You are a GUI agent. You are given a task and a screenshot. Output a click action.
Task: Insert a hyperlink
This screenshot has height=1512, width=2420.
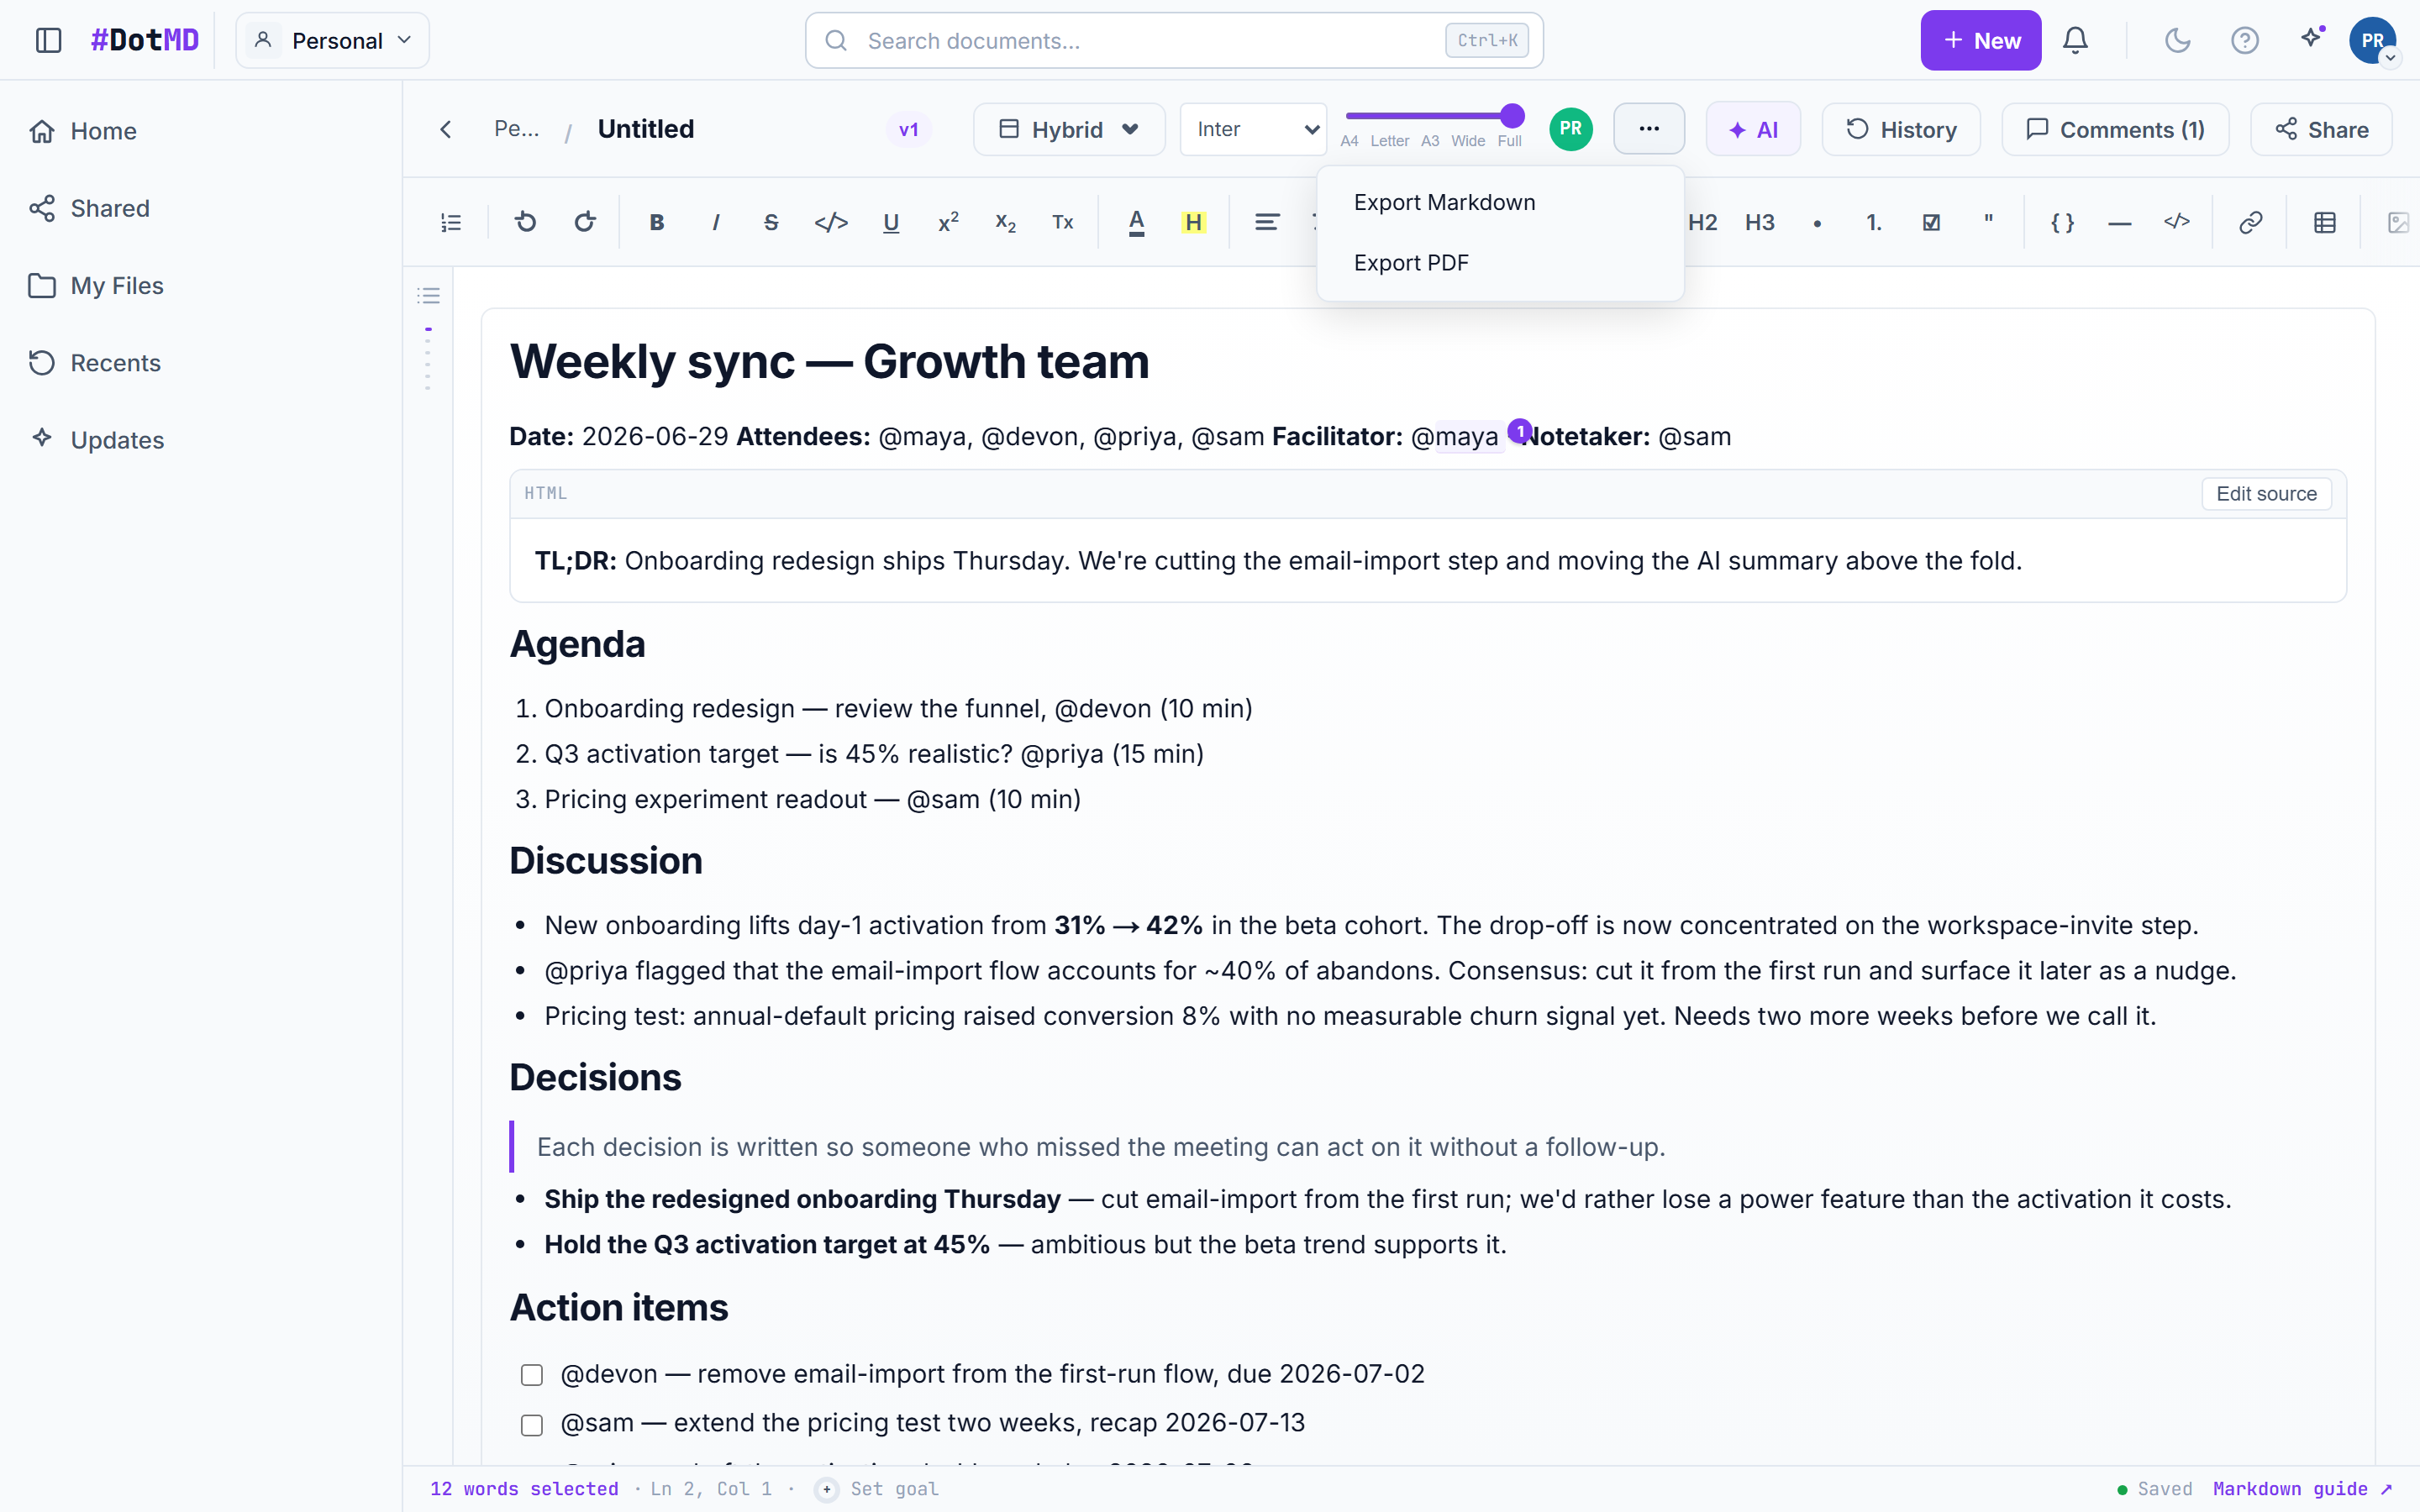pyautogui.click(x=2250, y=222)
